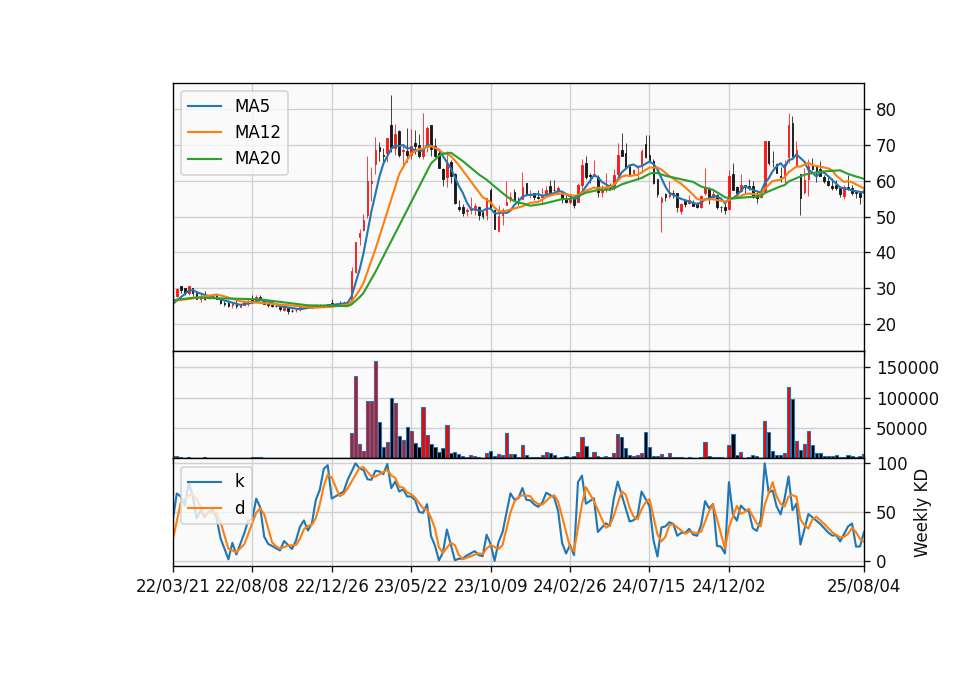The image size is (960, 690).
Task: Click the 50 tick on Weekly KD axis
Action: click(x=886, y=512)
